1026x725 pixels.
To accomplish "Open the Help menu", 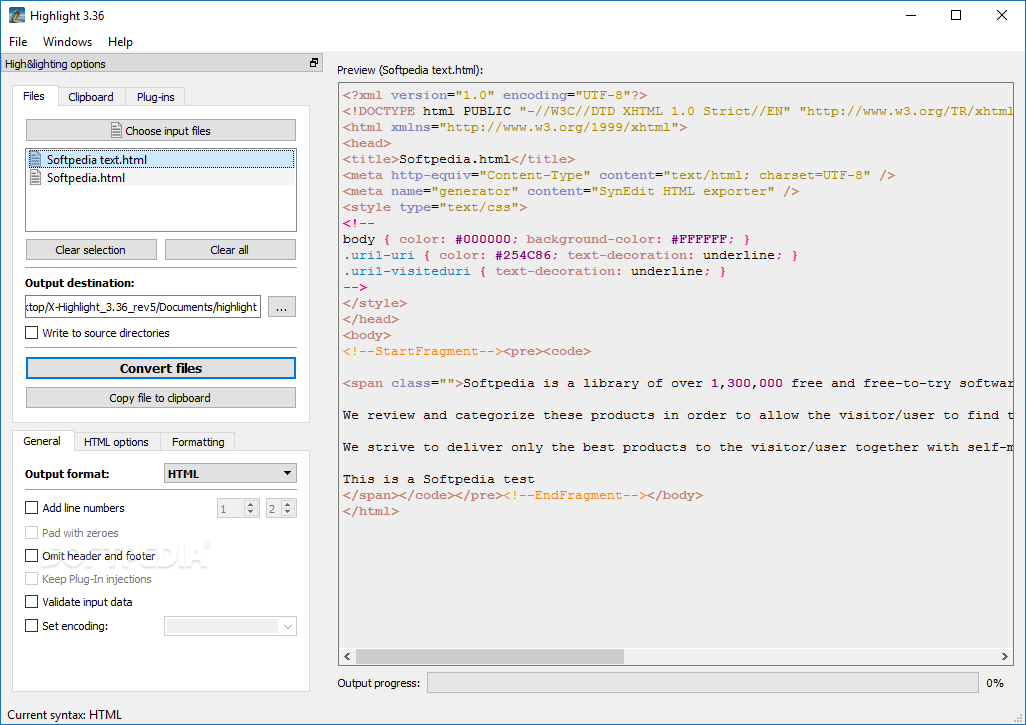I will (x=120, y=41).
